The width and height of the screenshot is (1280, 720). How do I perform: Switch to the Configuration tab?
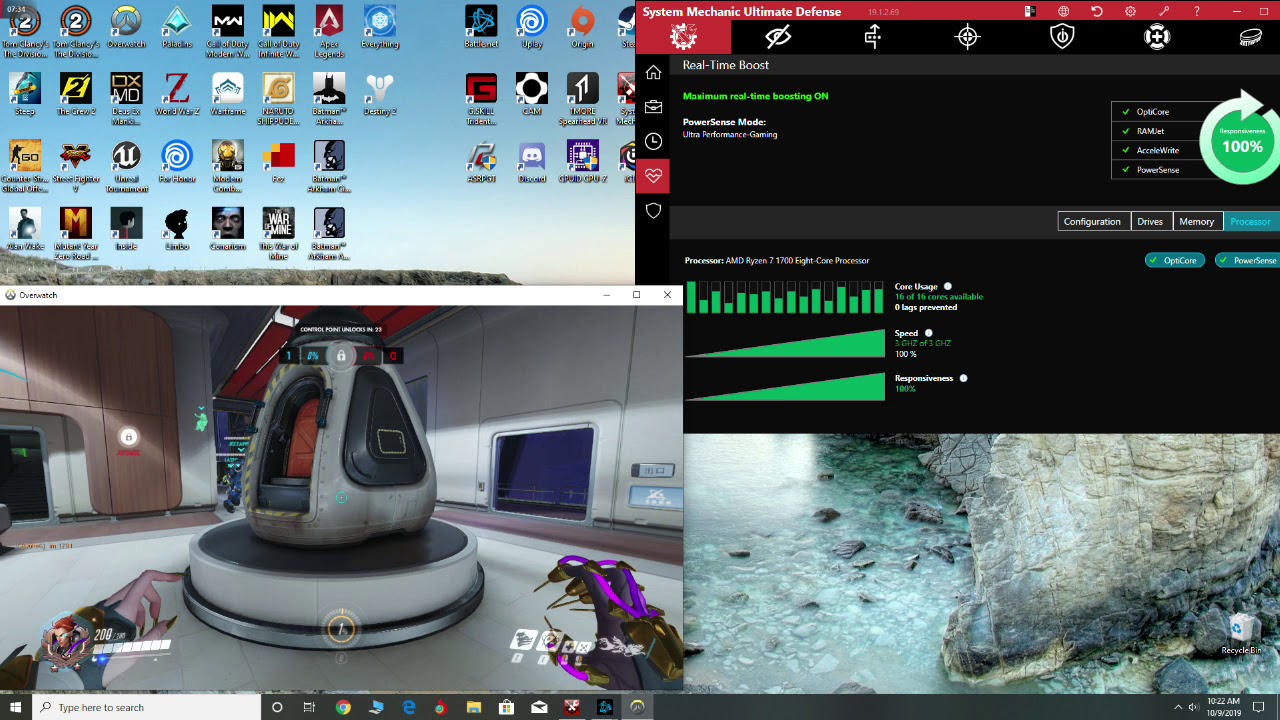(x=1092, y=221)
